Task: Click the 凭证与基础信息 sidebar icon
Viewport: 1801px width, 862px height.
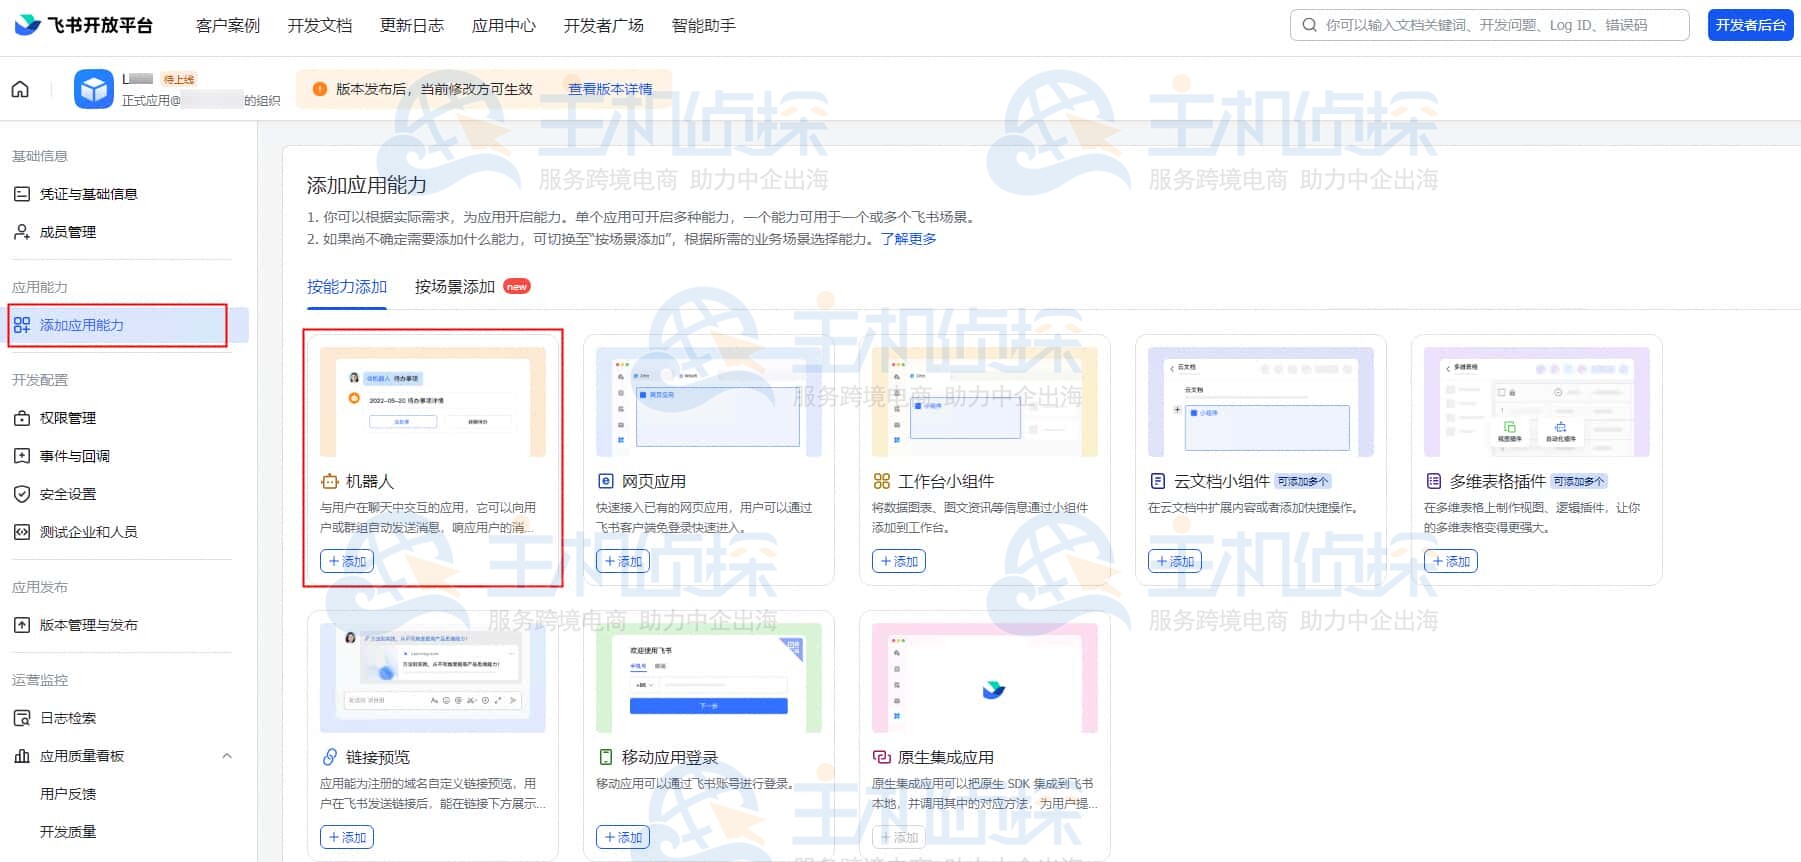Action: (x=22, y=194)
